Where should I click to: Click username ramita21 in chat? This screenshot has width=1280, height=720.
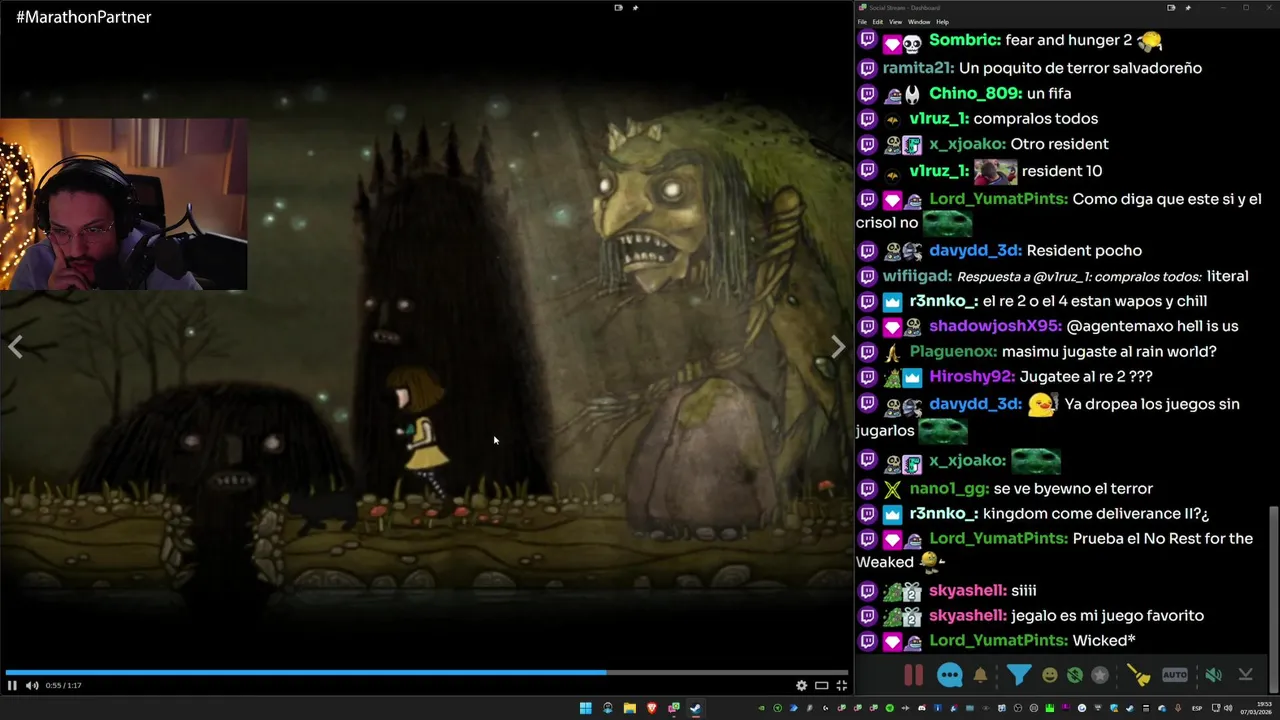918,68
